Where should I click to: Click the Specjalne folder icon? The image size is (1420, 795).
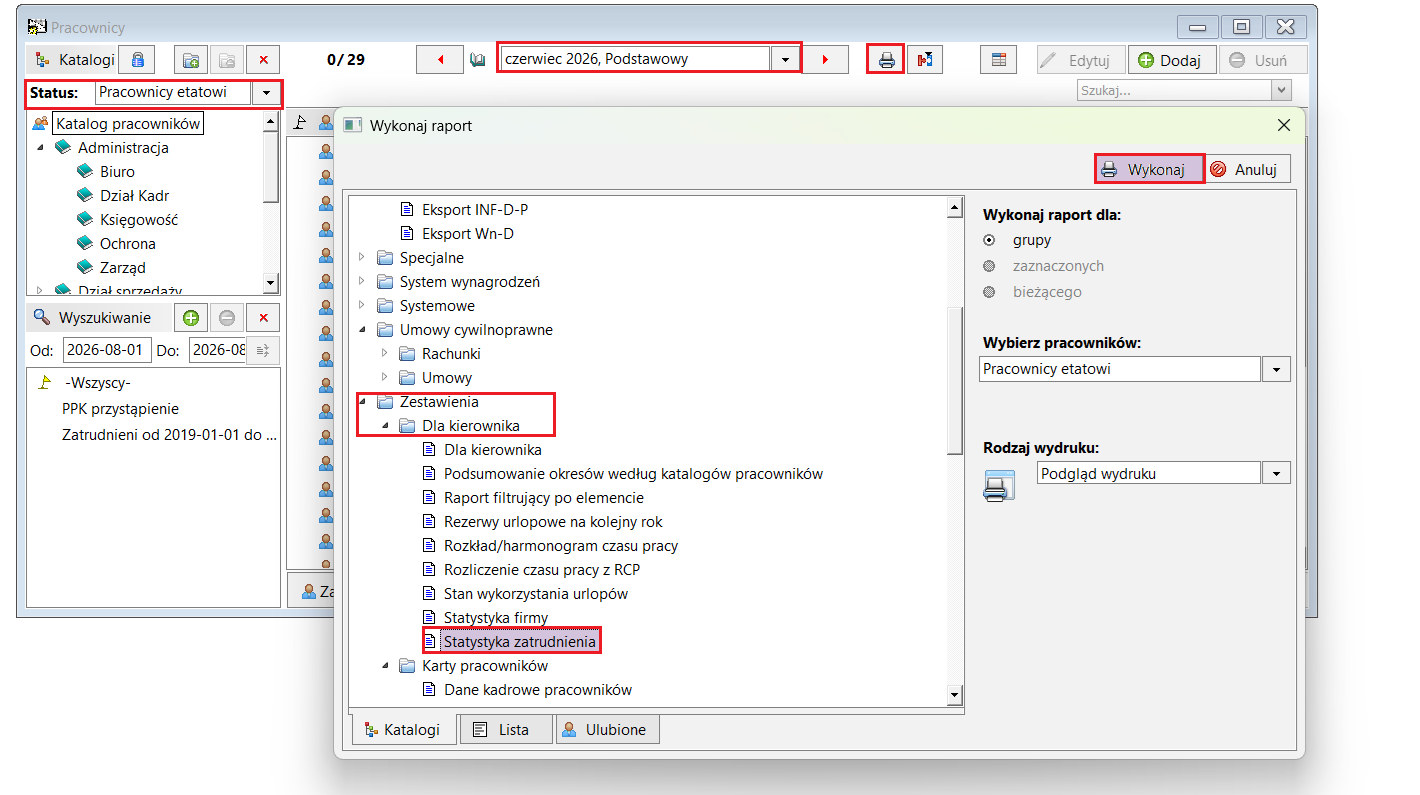click(x=385, y=258)
